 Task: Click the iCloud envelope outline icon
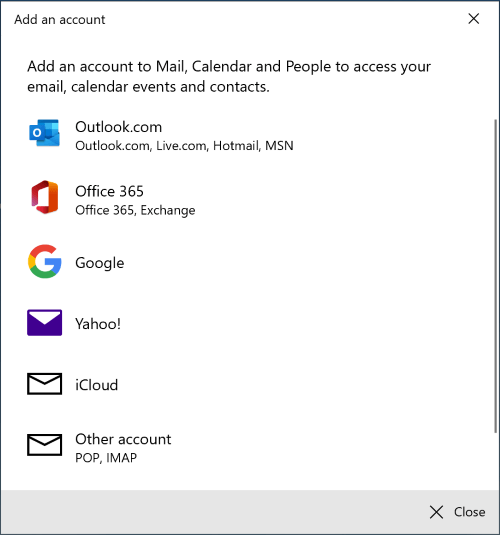45,384
